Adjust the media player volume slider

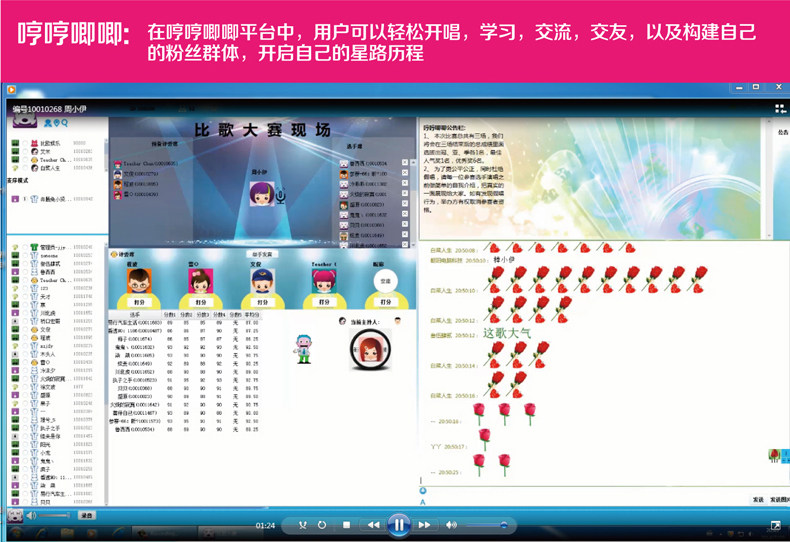click(487, 525)
